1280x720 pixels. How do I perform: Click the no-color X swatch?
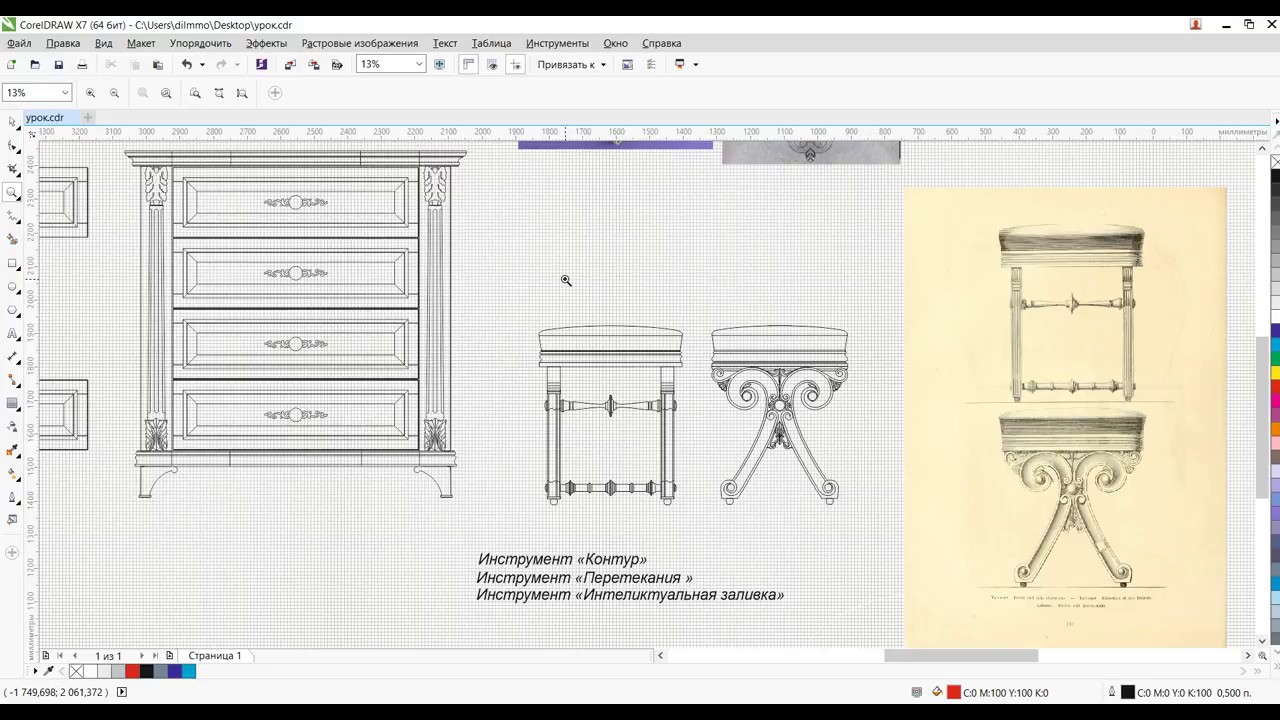[x=76, y=671]
